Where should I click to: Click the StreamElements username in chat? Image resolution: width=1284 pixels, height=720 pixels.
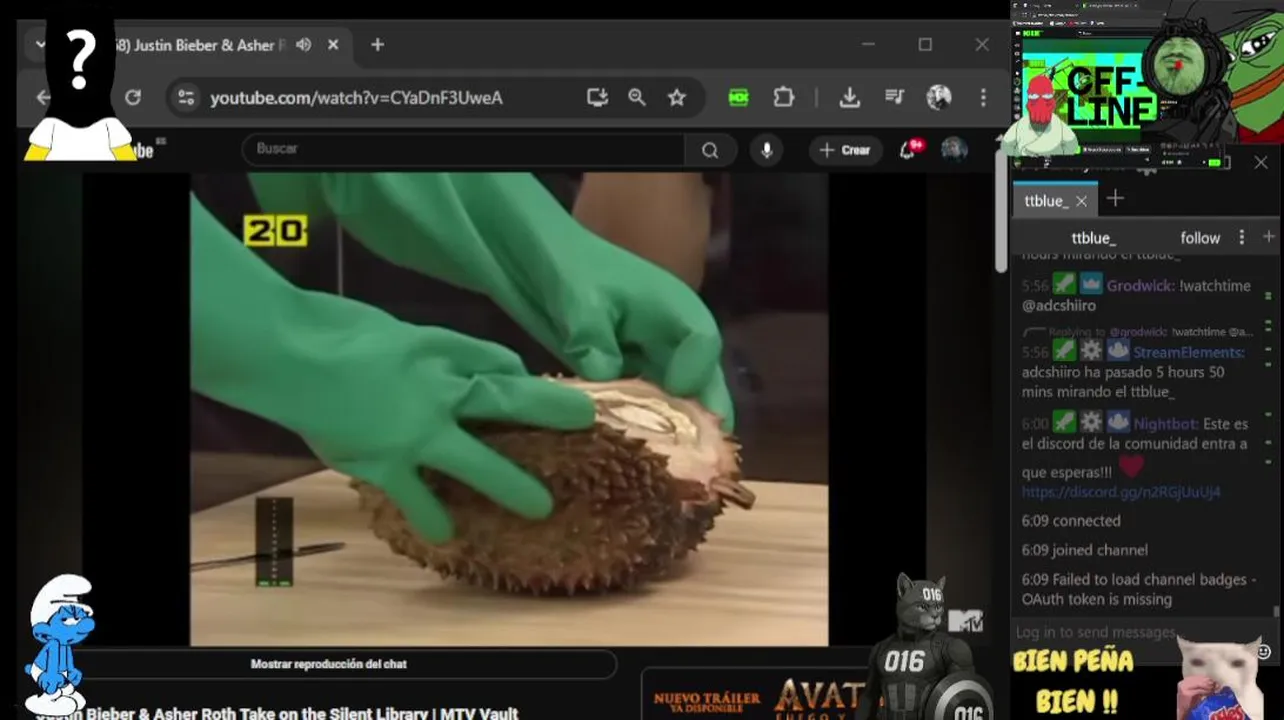coord(1189,352)
